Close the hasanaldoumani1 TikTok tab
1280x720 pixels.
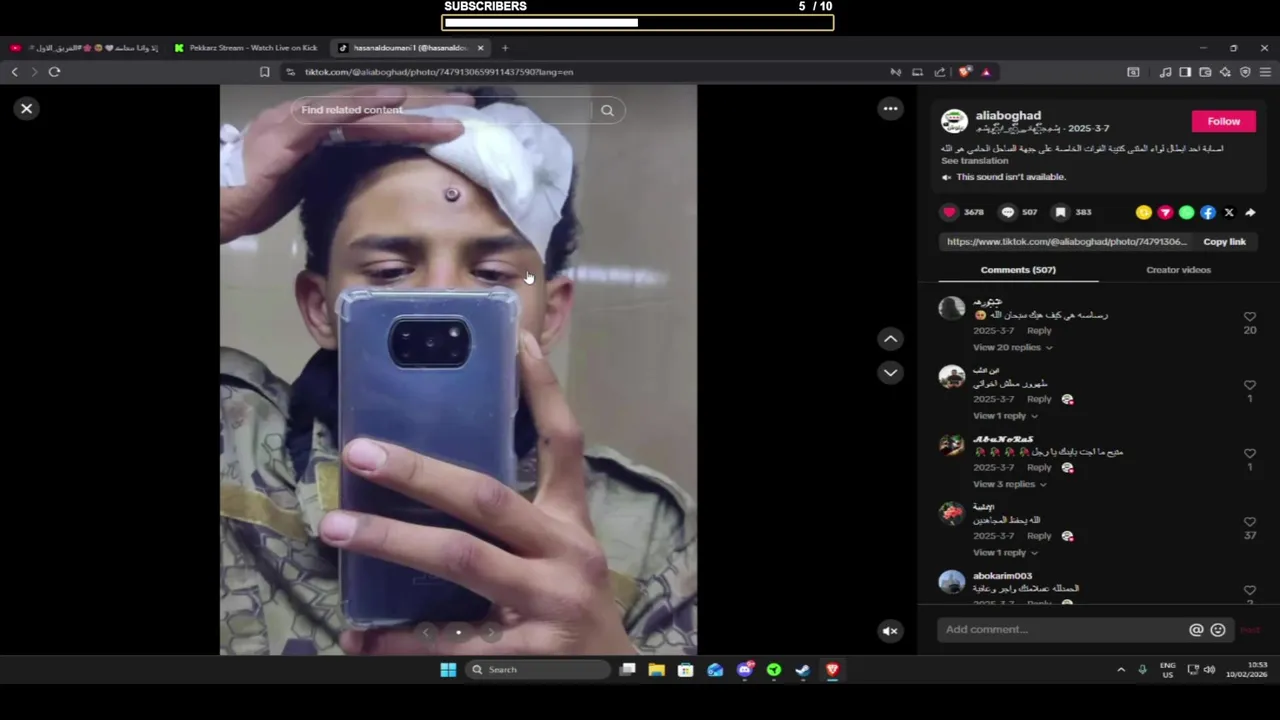click(480, 48)
